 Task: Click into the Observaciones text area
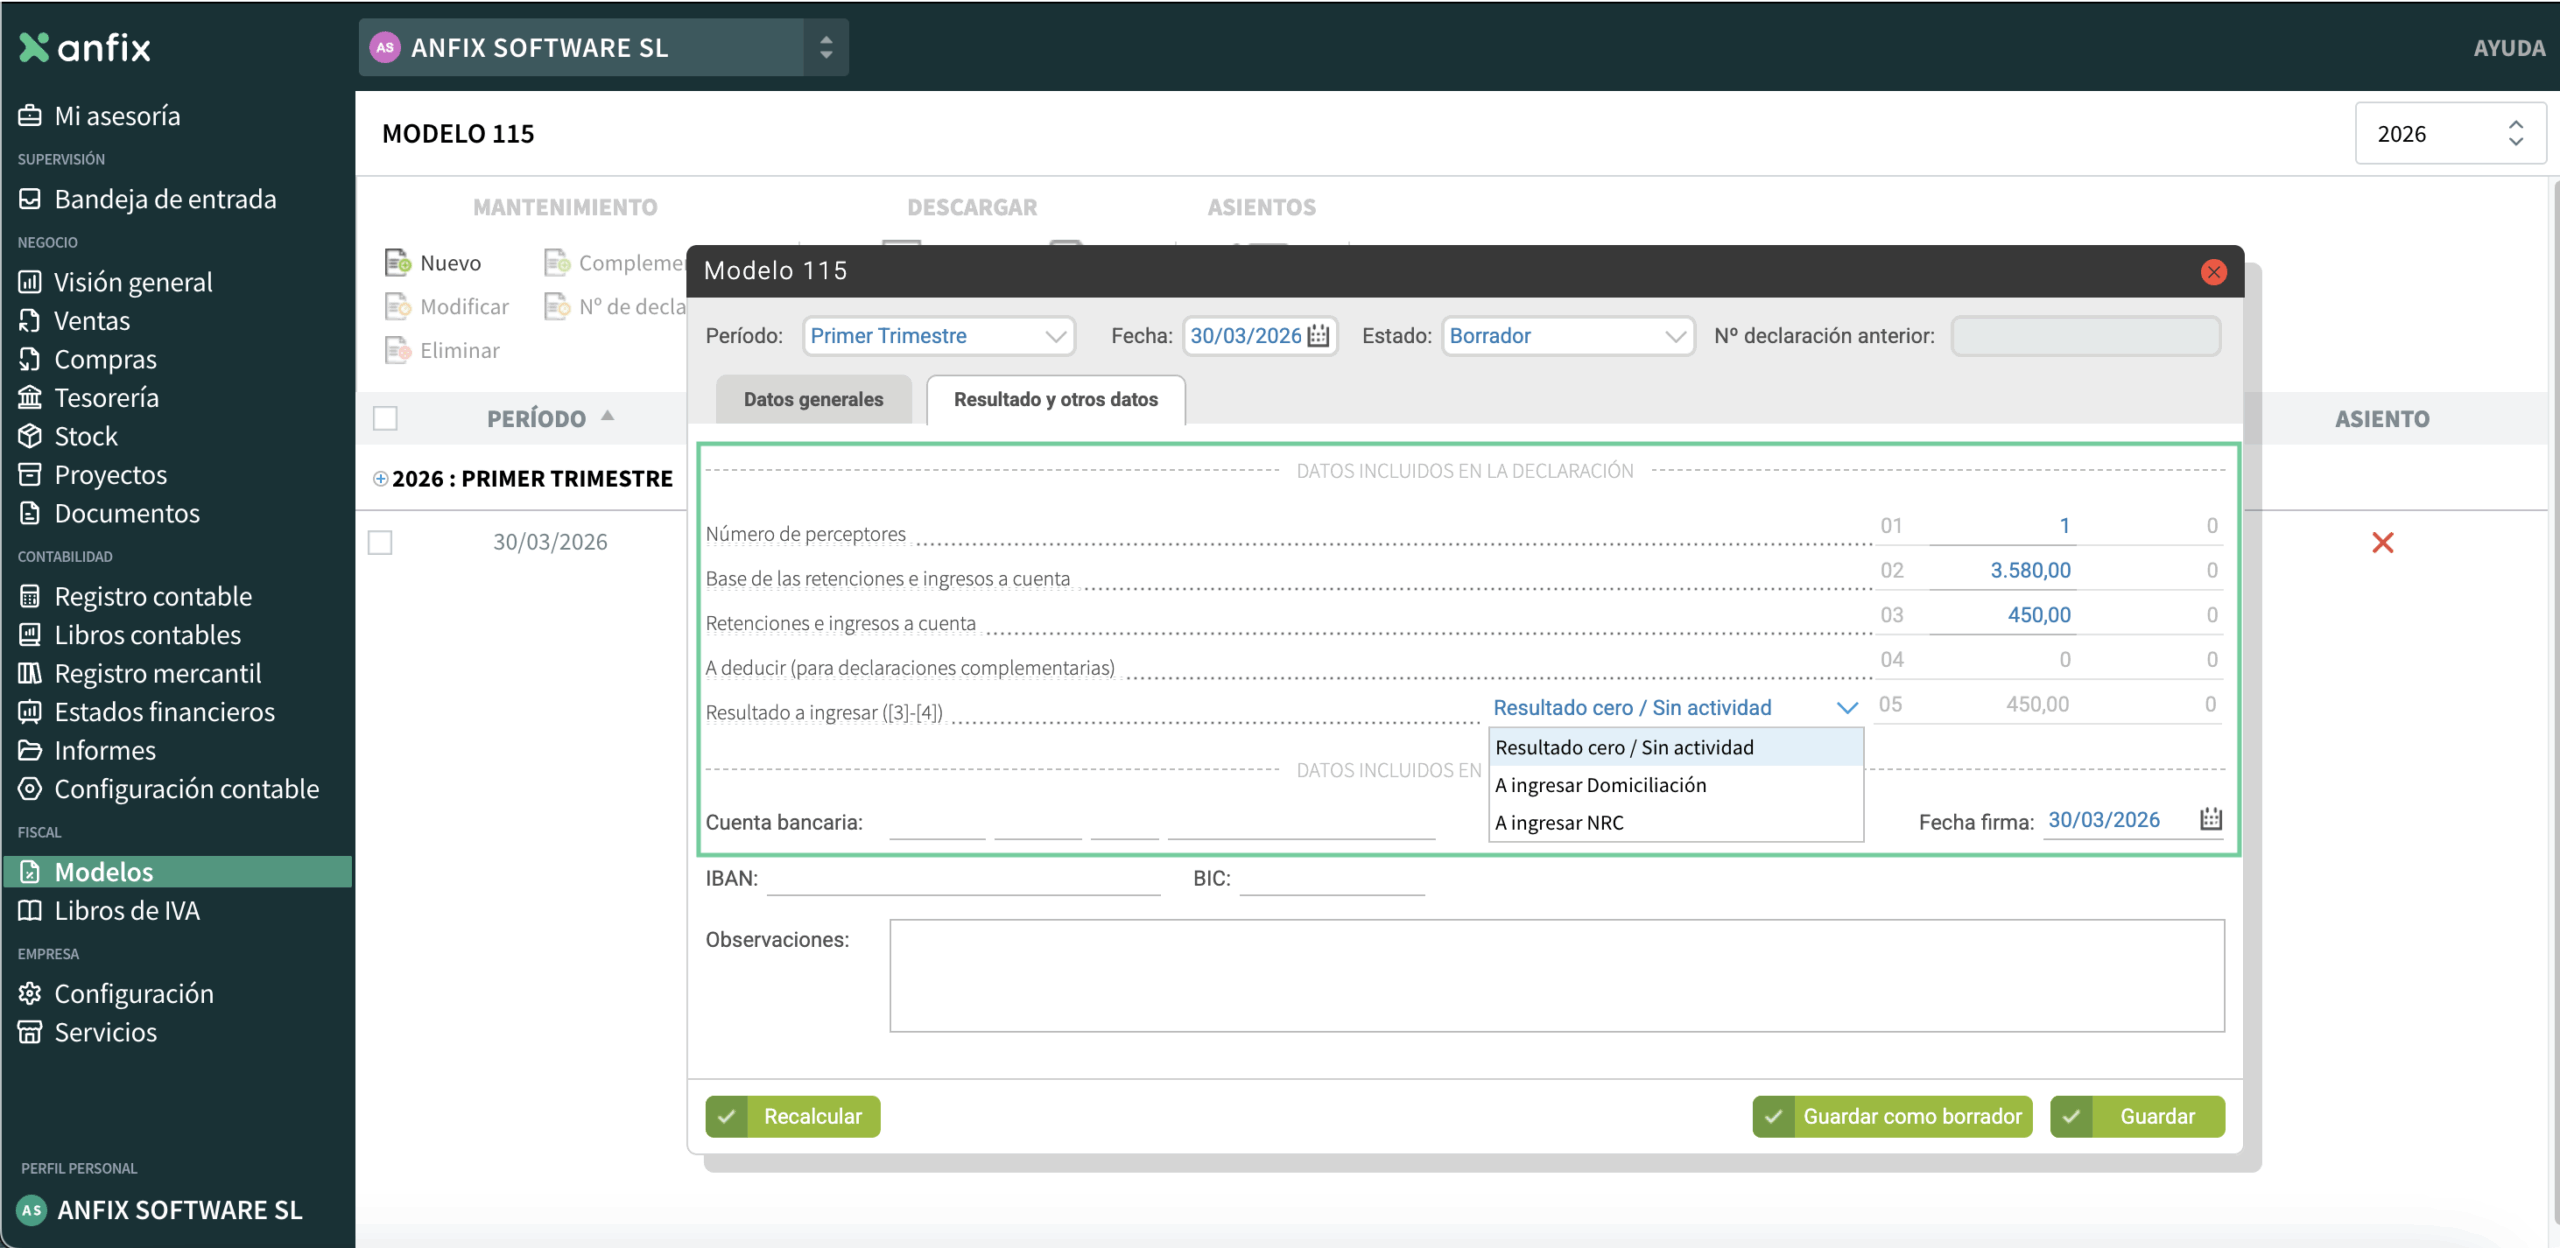[1556, 975]
